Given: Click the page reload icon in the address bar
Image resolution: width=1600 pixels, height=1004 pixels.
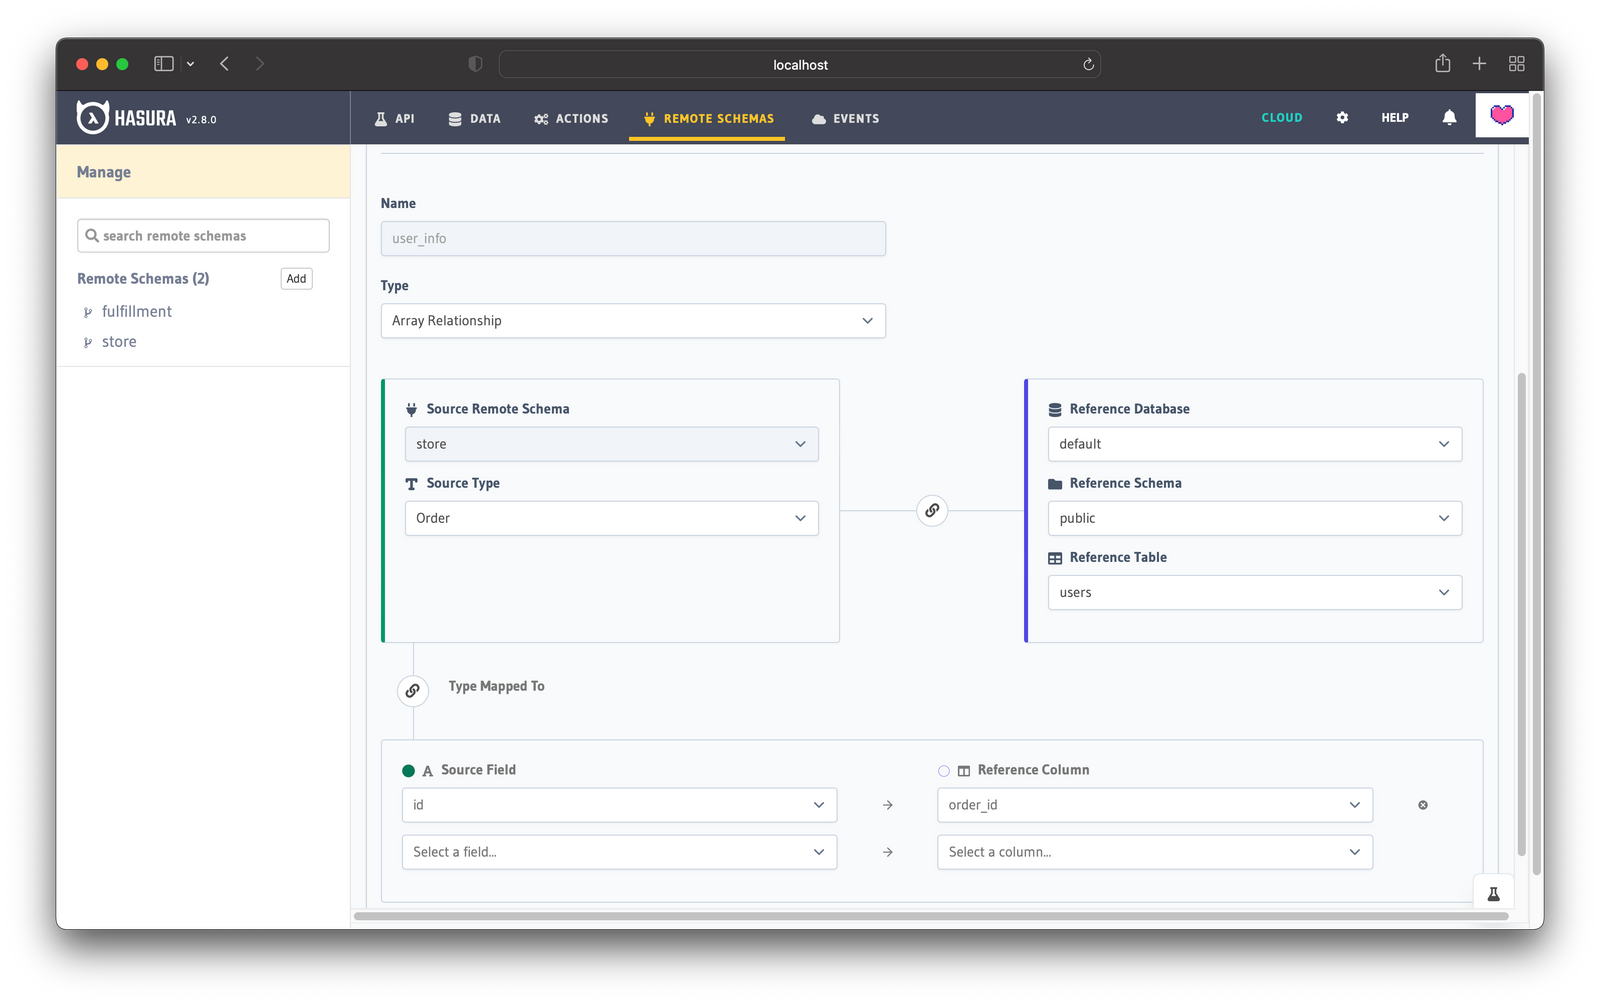Looking at the screenshot, I should [1087, 64].
